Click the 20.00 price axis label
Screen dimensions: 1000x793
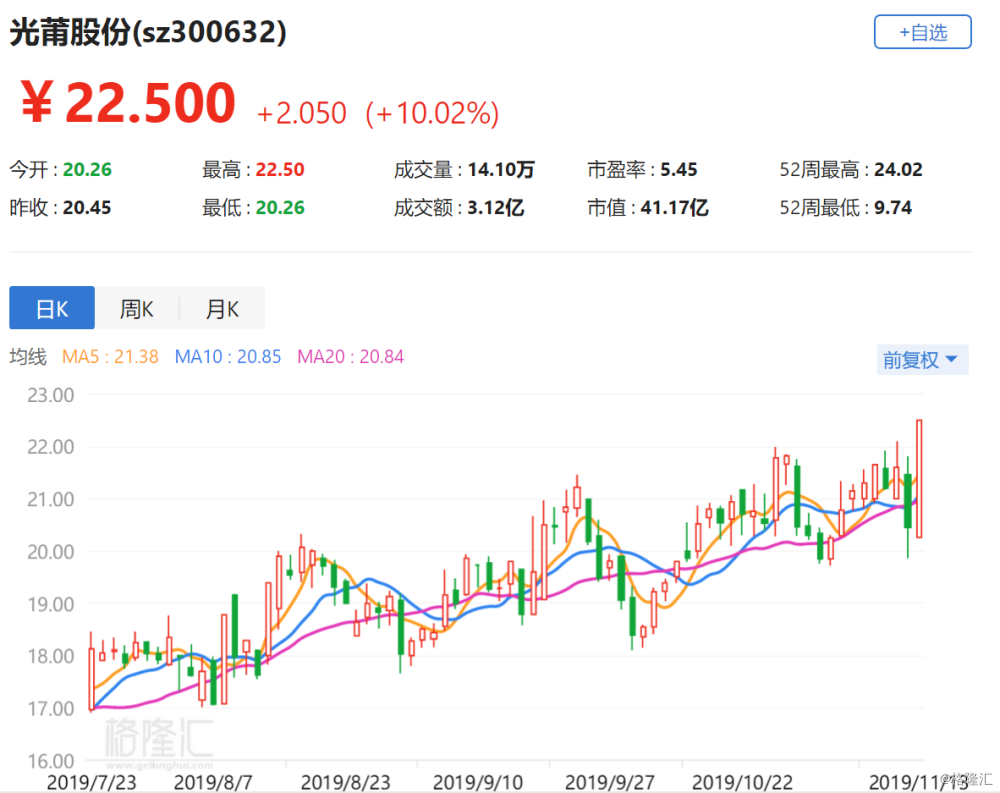pyautogui.click(x=50, y=552)
